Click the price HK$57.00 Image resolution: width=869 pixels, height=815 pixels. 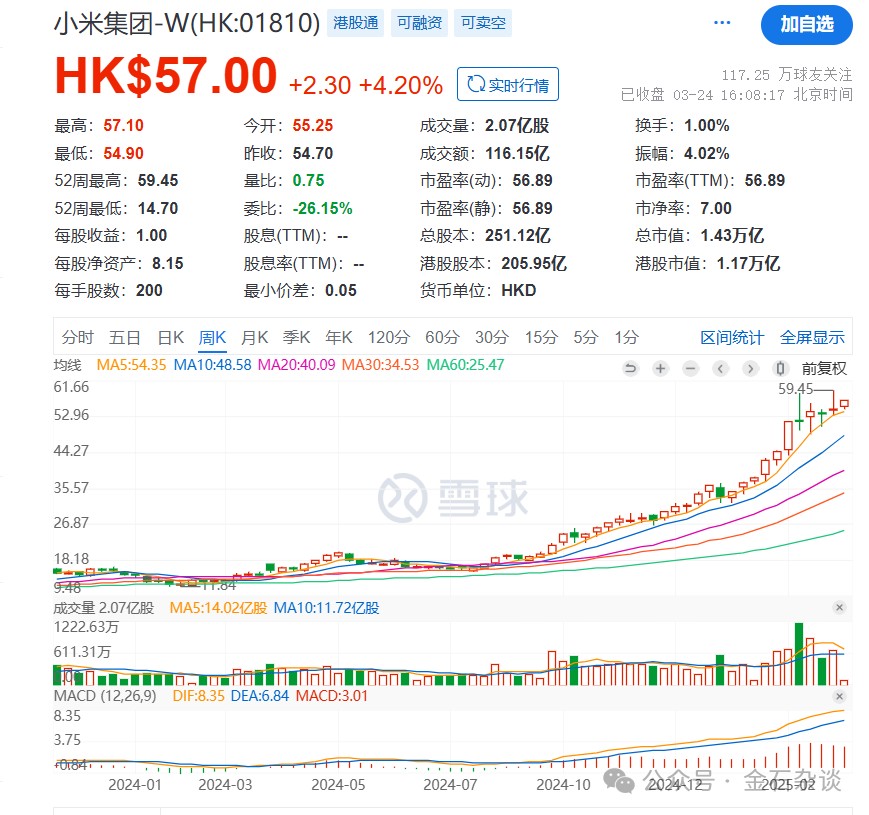166,76
